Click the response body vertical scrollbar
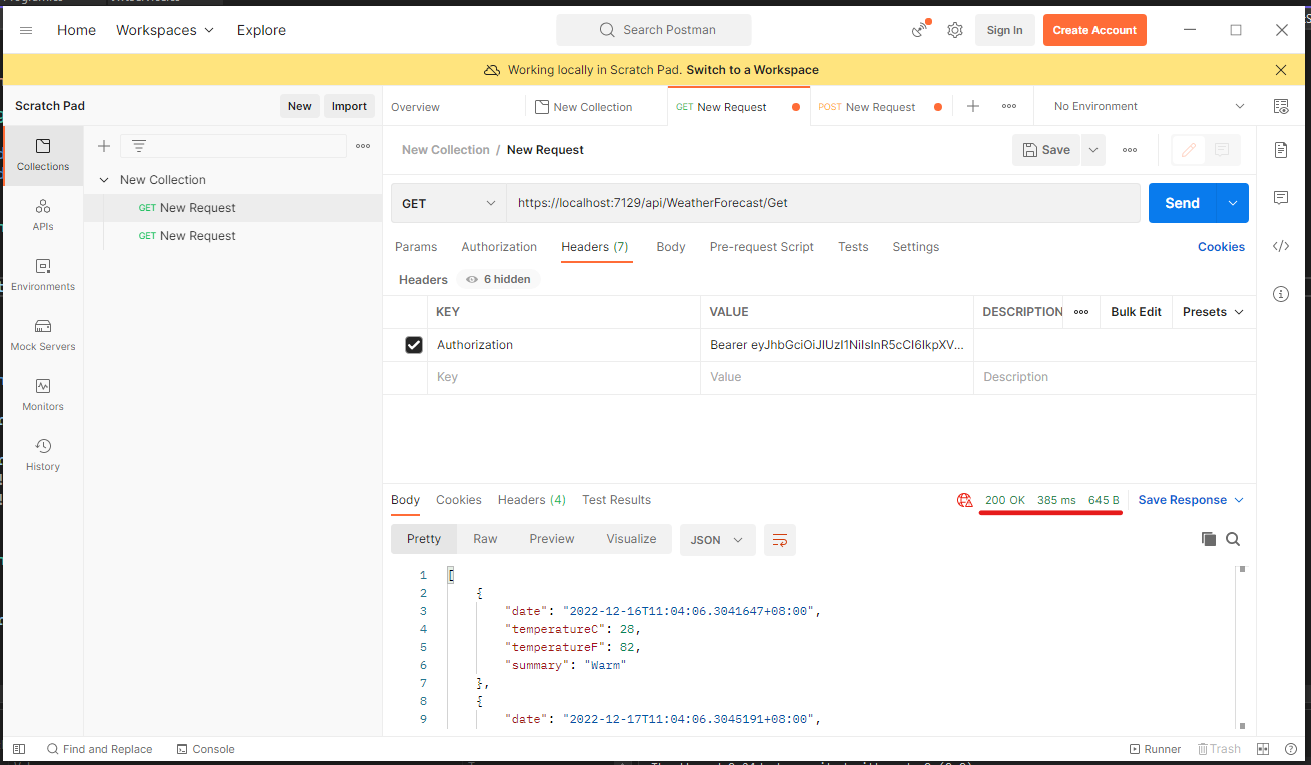This screenshot has height=765, width=1311. [x=1242, y=648]
